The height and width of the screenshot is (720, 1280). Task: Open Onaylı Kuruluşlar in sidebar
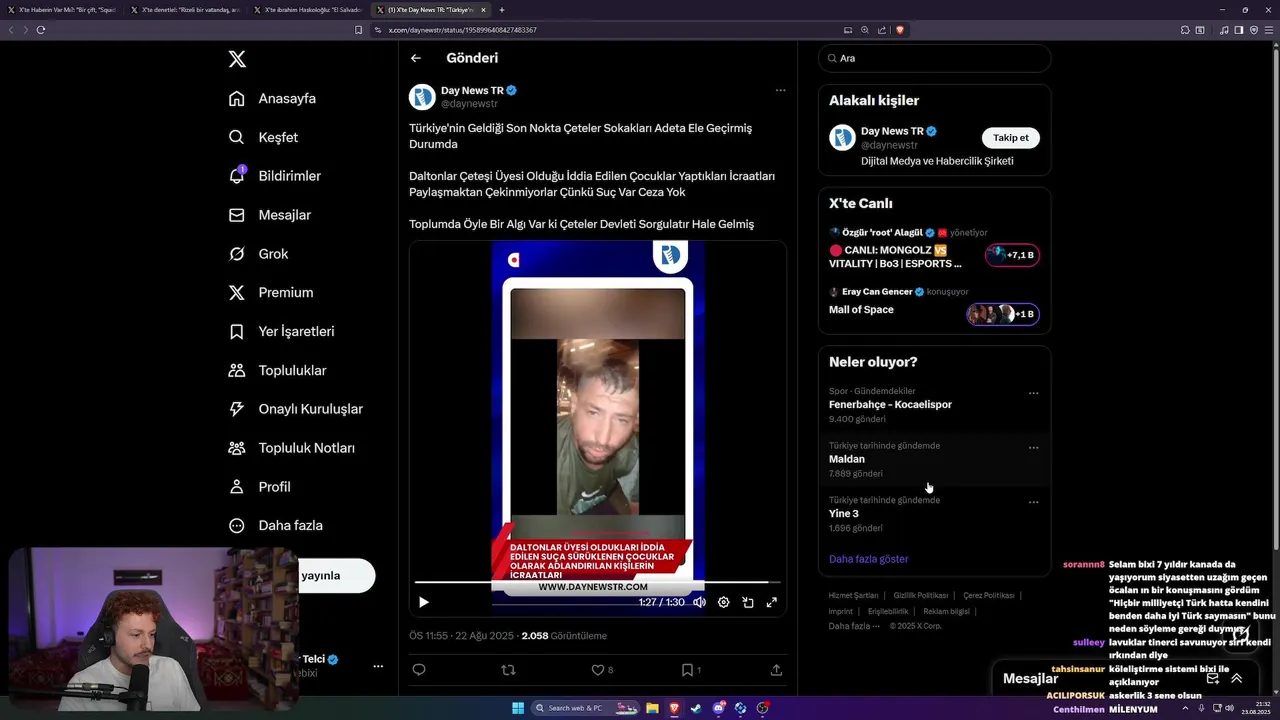click(295, 409)
